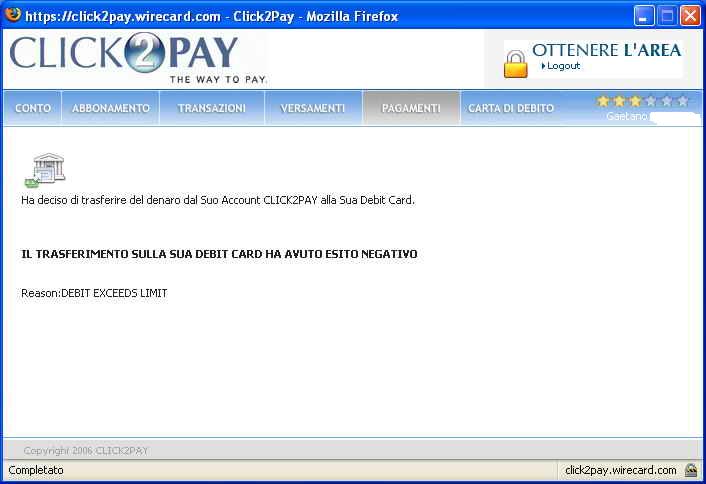Click the third gold rating star
The image size is (706, 484).
tap(635, 101)
